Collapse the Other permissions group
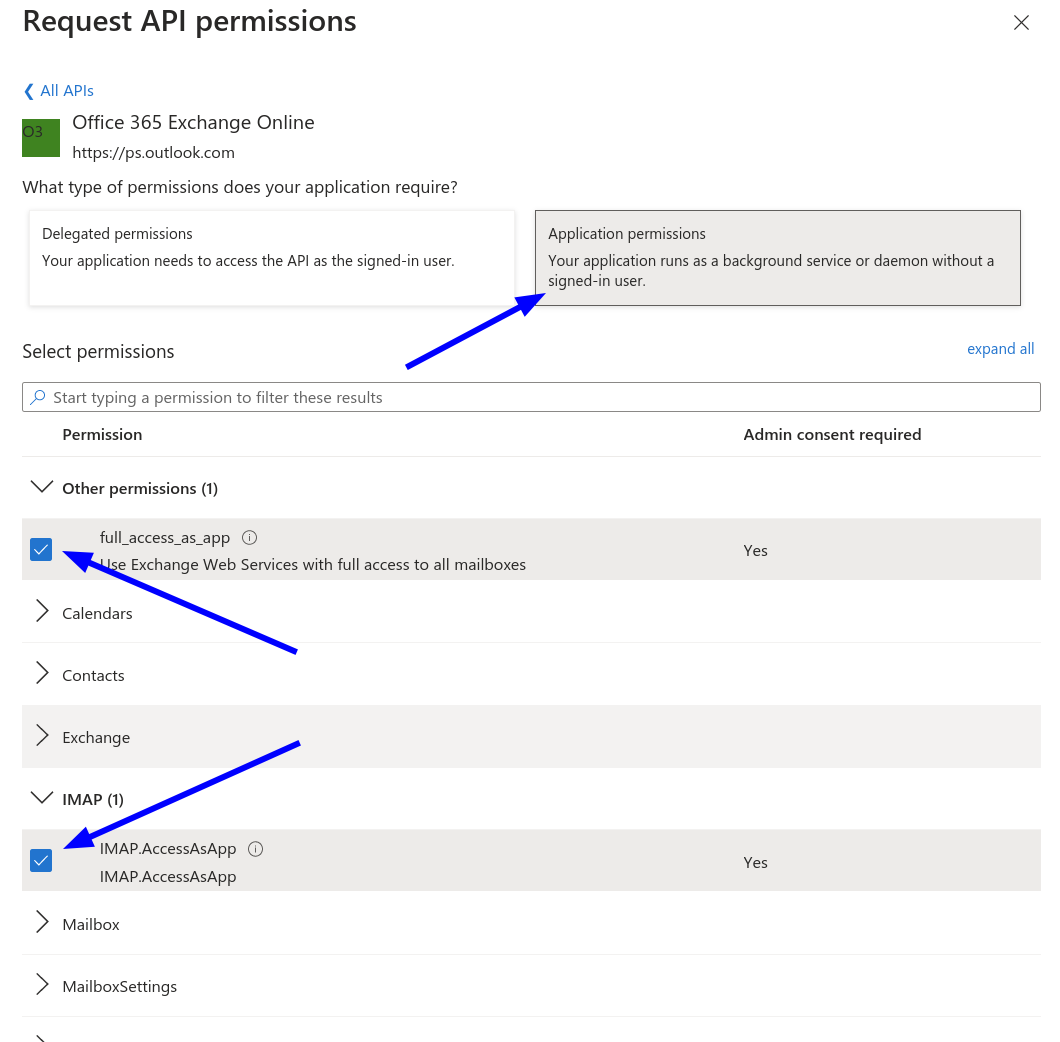This screenshot has height=1042, width=1060. pyautogui.click(x=42, y=488)
